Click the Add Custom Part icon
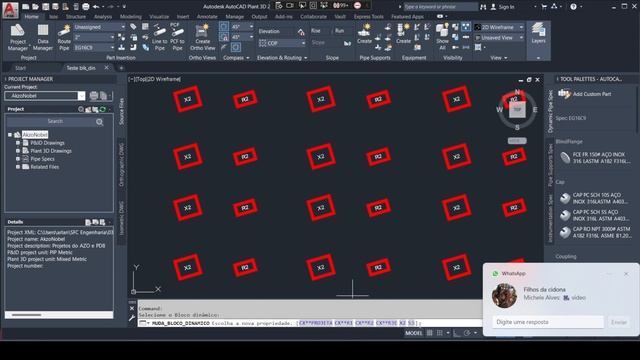The width and height of the screenshot is (640, 360). 564,94
